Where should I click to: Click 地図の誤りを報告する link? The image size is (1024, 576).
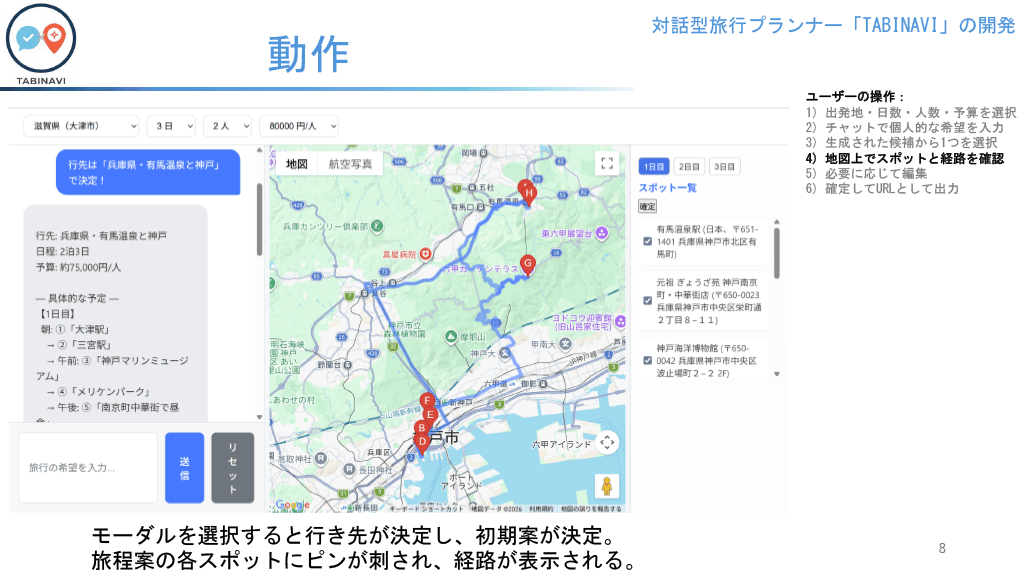pos(592,508)
